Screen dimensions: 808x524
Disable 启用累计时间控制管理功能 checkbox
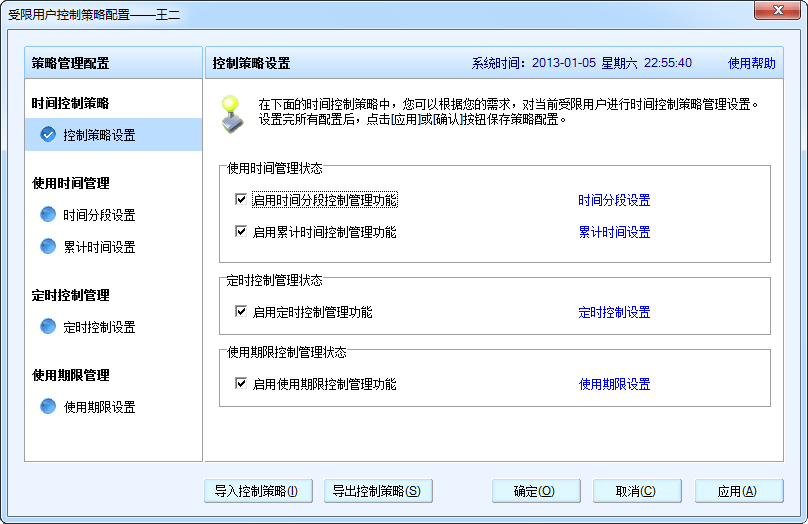pos(240,232)
